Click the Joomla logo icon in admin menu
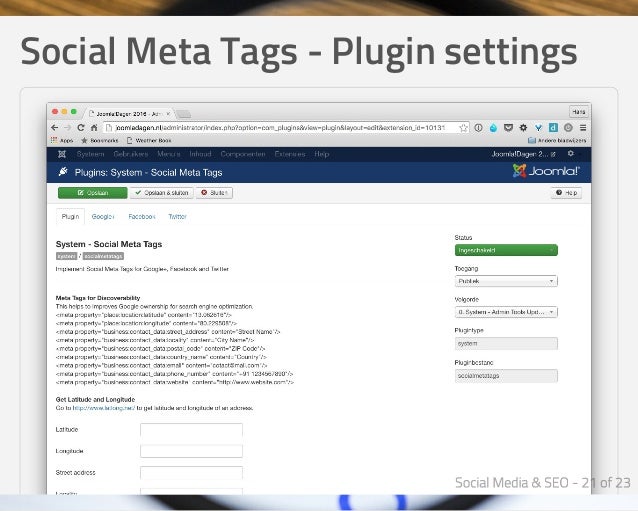 [x=62, y=154]
